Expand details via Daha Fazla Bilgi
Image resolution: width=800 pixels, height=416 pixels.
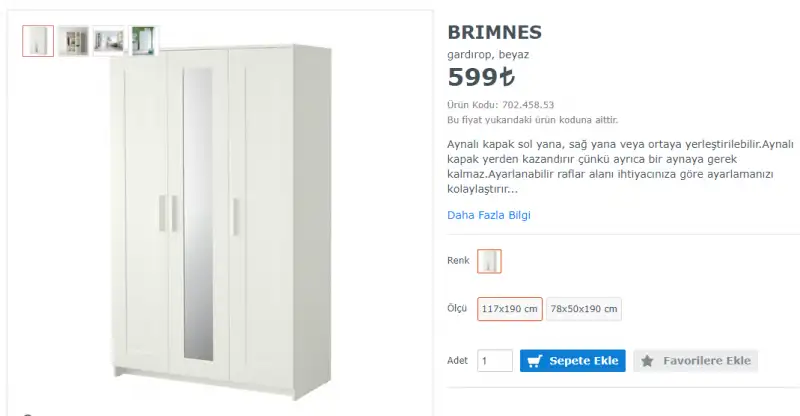(x=488, y=215)
